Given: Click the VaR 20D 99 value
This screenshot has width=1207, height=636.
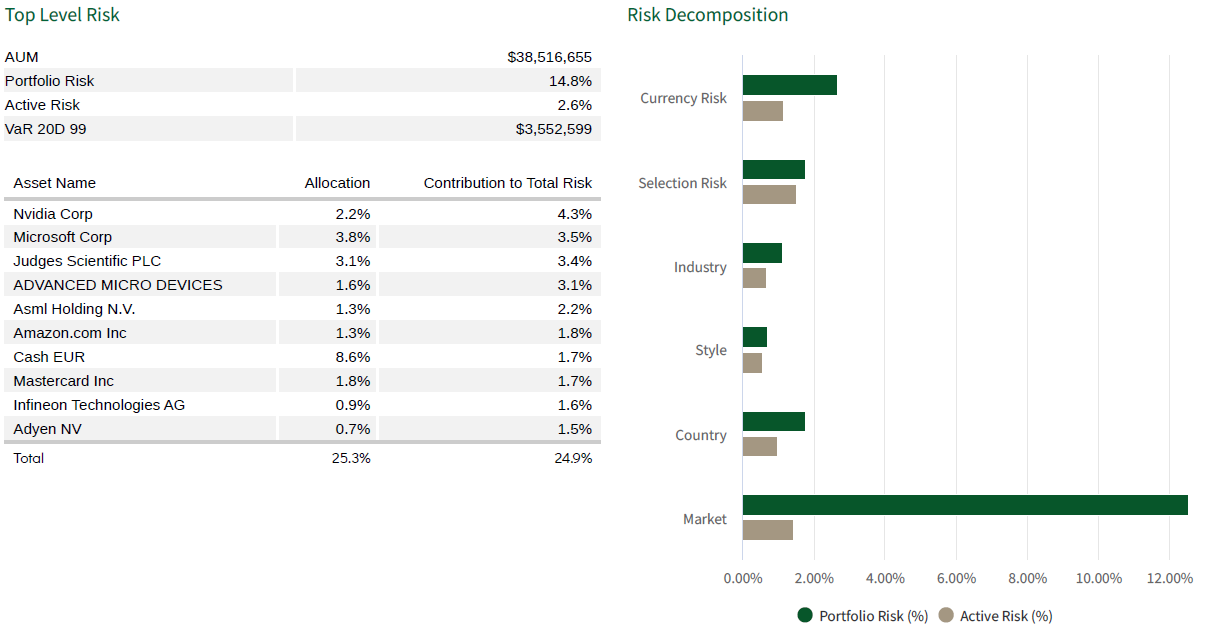Looking at the screenshot, I should click(x=556, y=128).
